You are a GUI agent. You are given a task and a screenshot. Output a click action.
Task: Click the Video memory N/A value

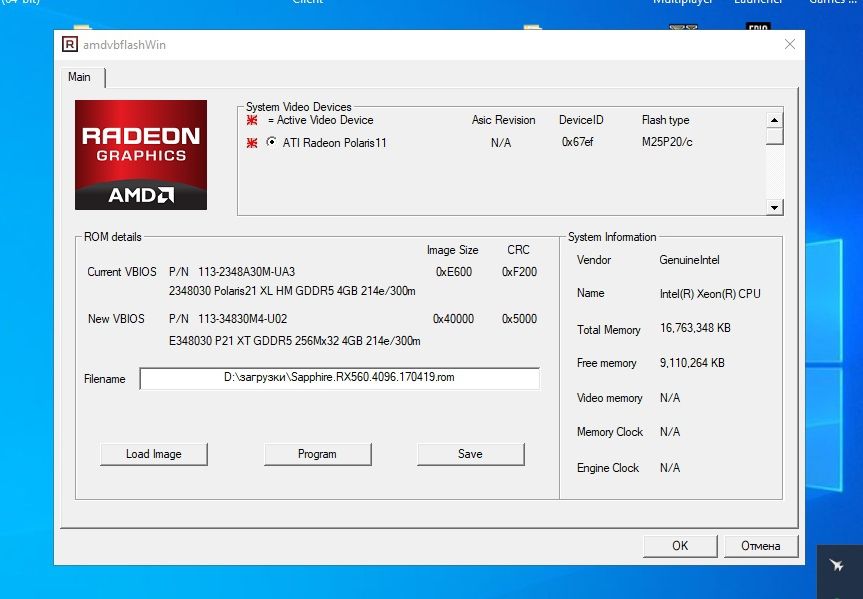pyautogui.click(x=670, y=397)
